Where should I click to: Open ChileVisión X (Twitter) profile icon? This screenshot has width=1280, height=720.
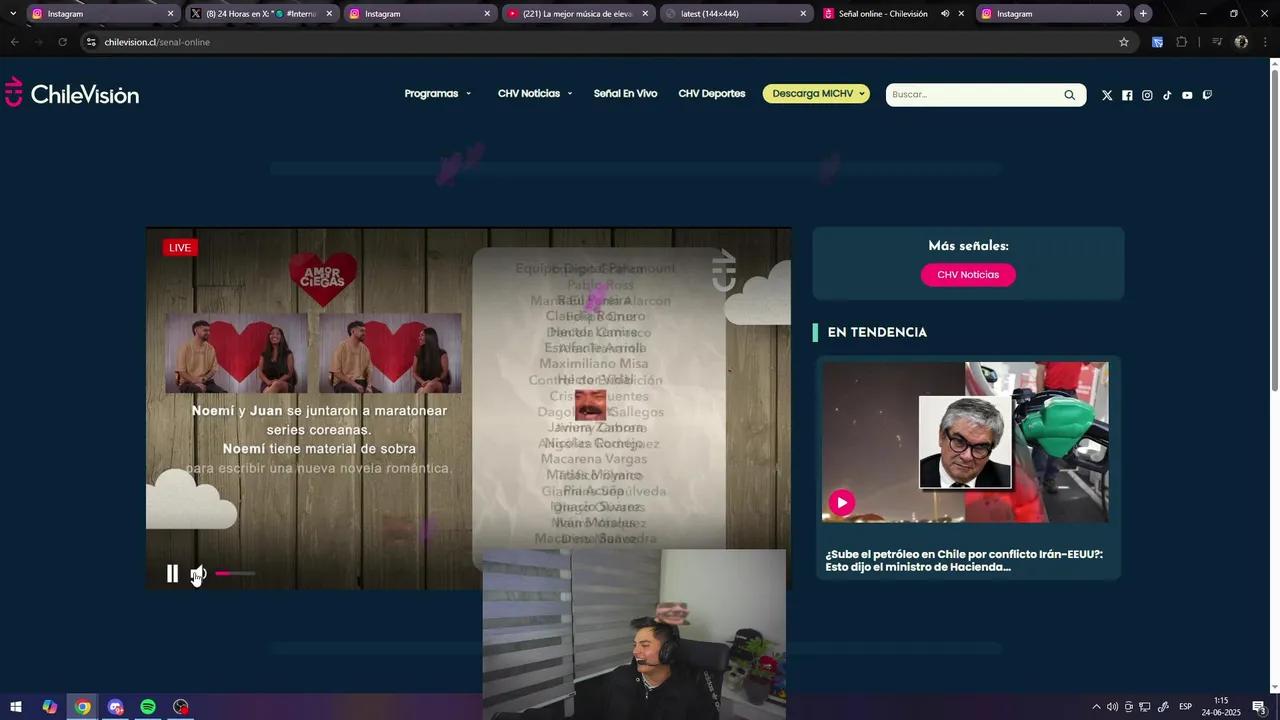(x=1107, y=95)
